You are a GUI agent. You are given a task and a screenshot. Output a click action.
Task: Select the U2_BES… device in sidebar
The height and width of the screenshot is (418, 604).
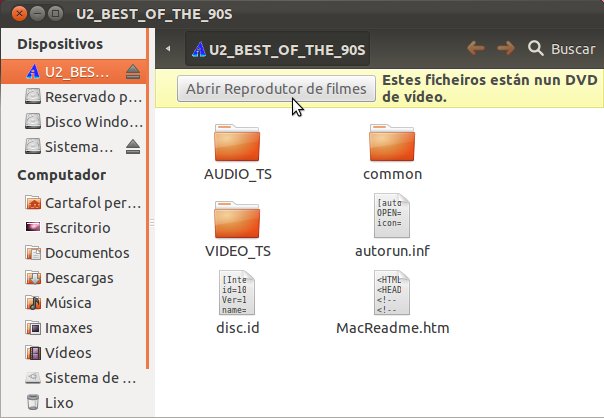point(74,72)
